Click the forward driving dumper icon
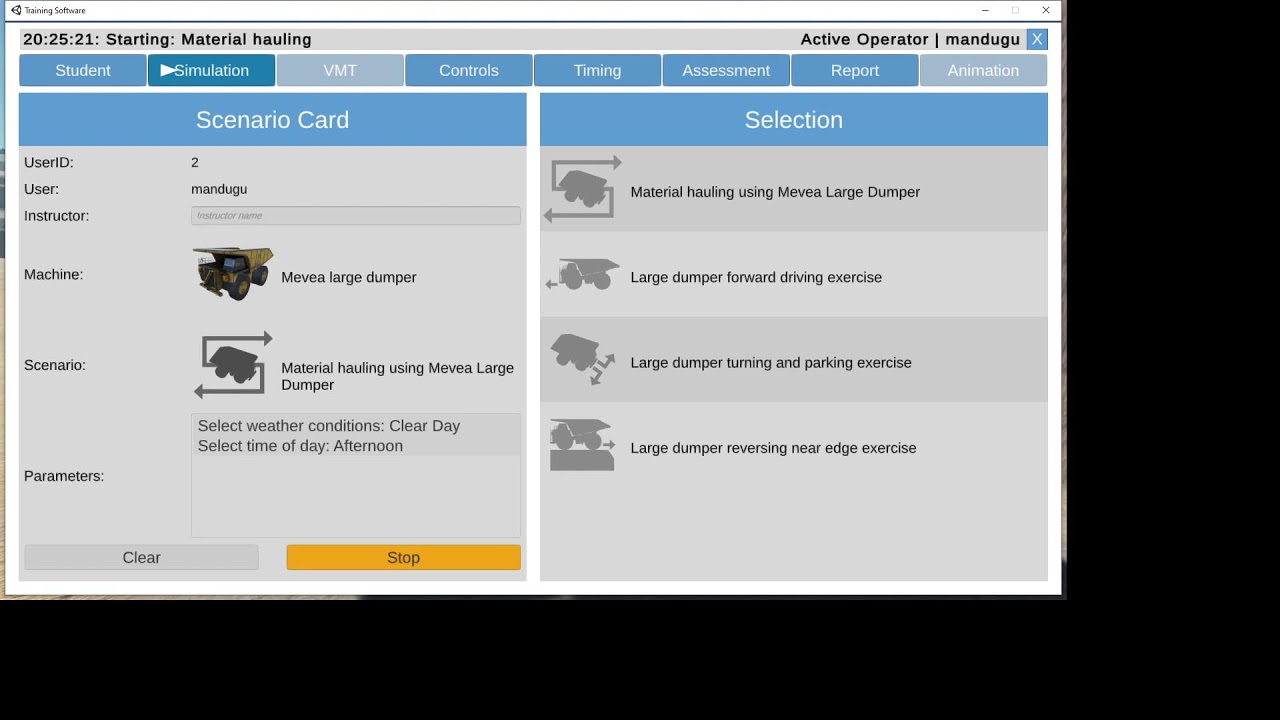 [583, 275]
